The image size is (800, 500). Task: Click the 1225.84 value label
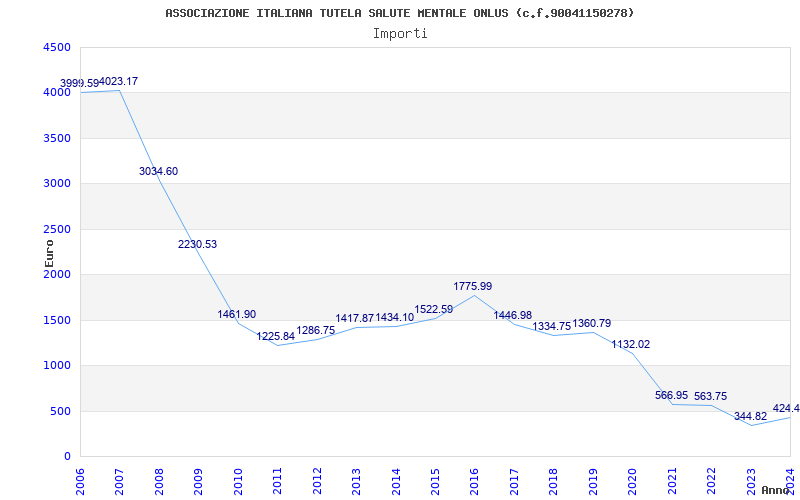tap(276, 337)
